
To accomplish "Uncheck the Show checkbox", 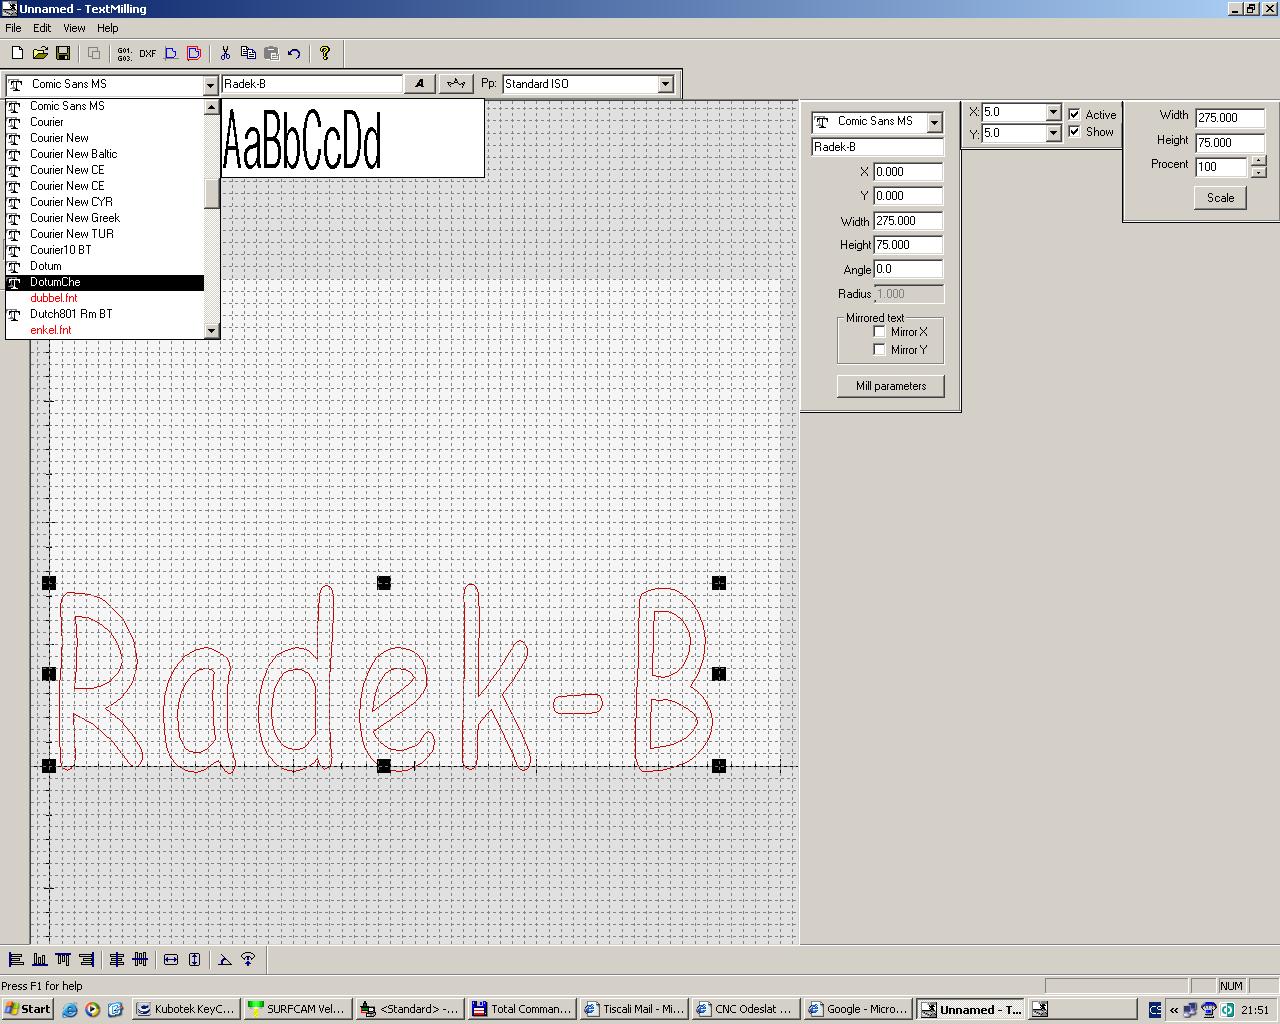I will (x=1074, y=132).
